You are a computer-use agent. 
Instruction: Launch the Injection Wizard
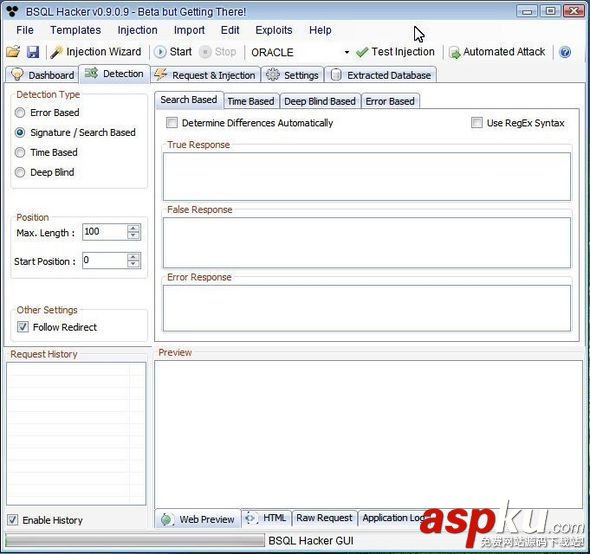click(x=96, y=52)
